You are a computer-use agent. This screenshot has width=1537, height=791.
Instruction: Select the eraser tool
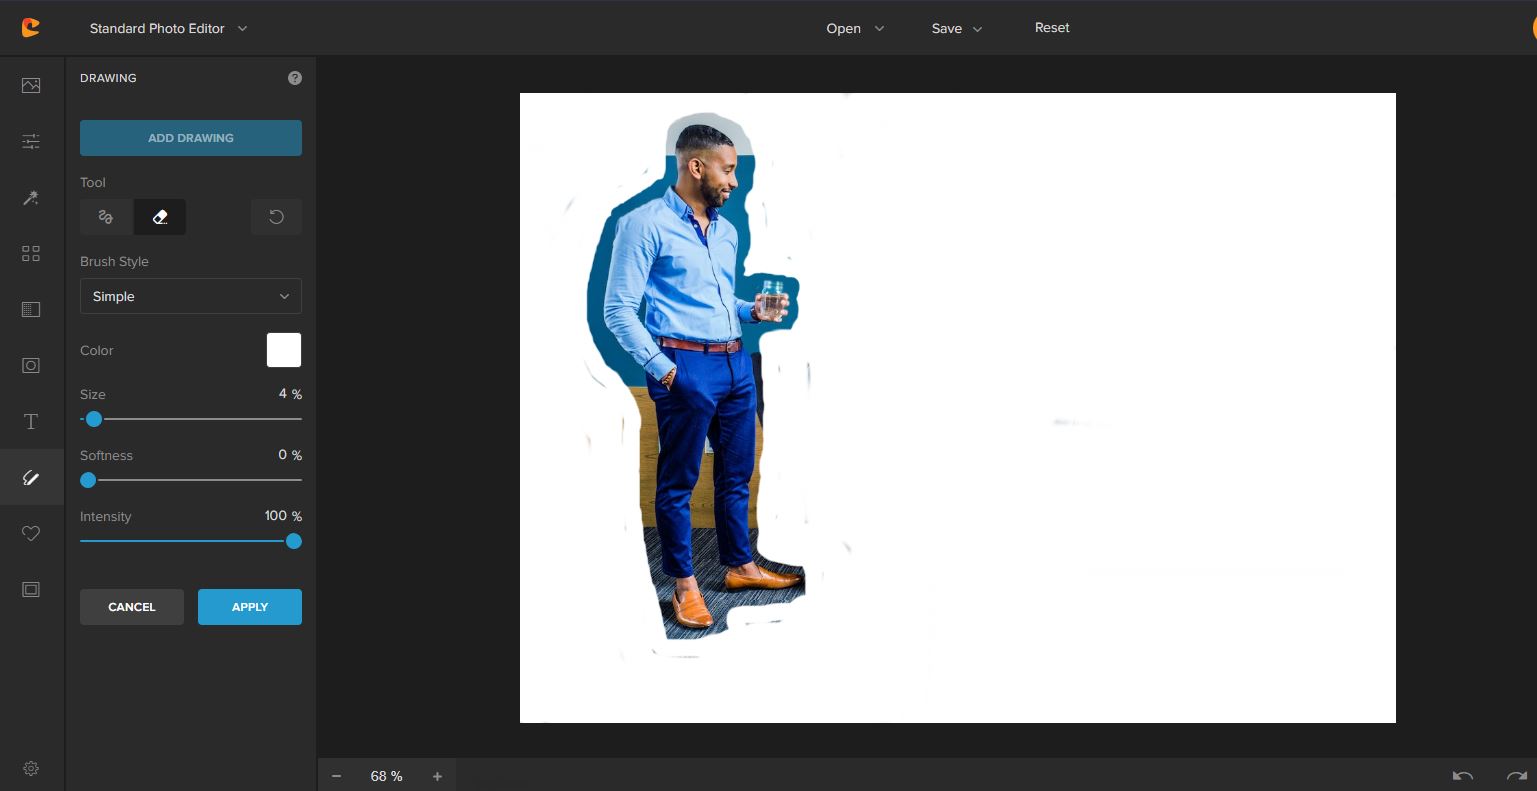160,217
